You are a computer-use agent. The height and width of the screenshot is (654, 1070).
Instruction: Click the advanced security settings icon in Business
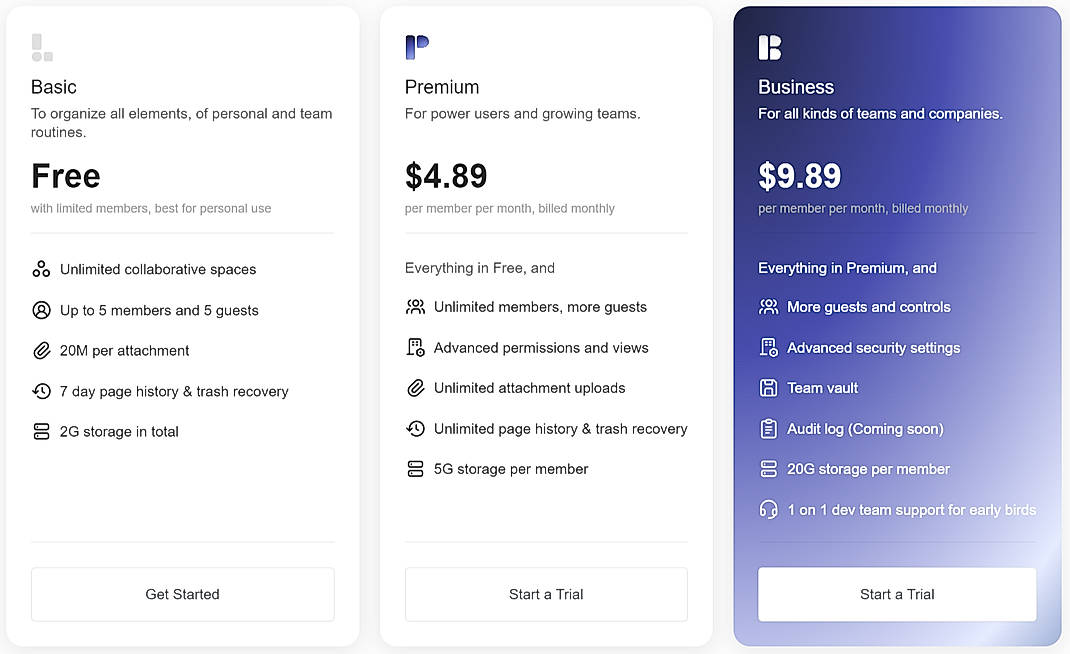tap(768, 347)
